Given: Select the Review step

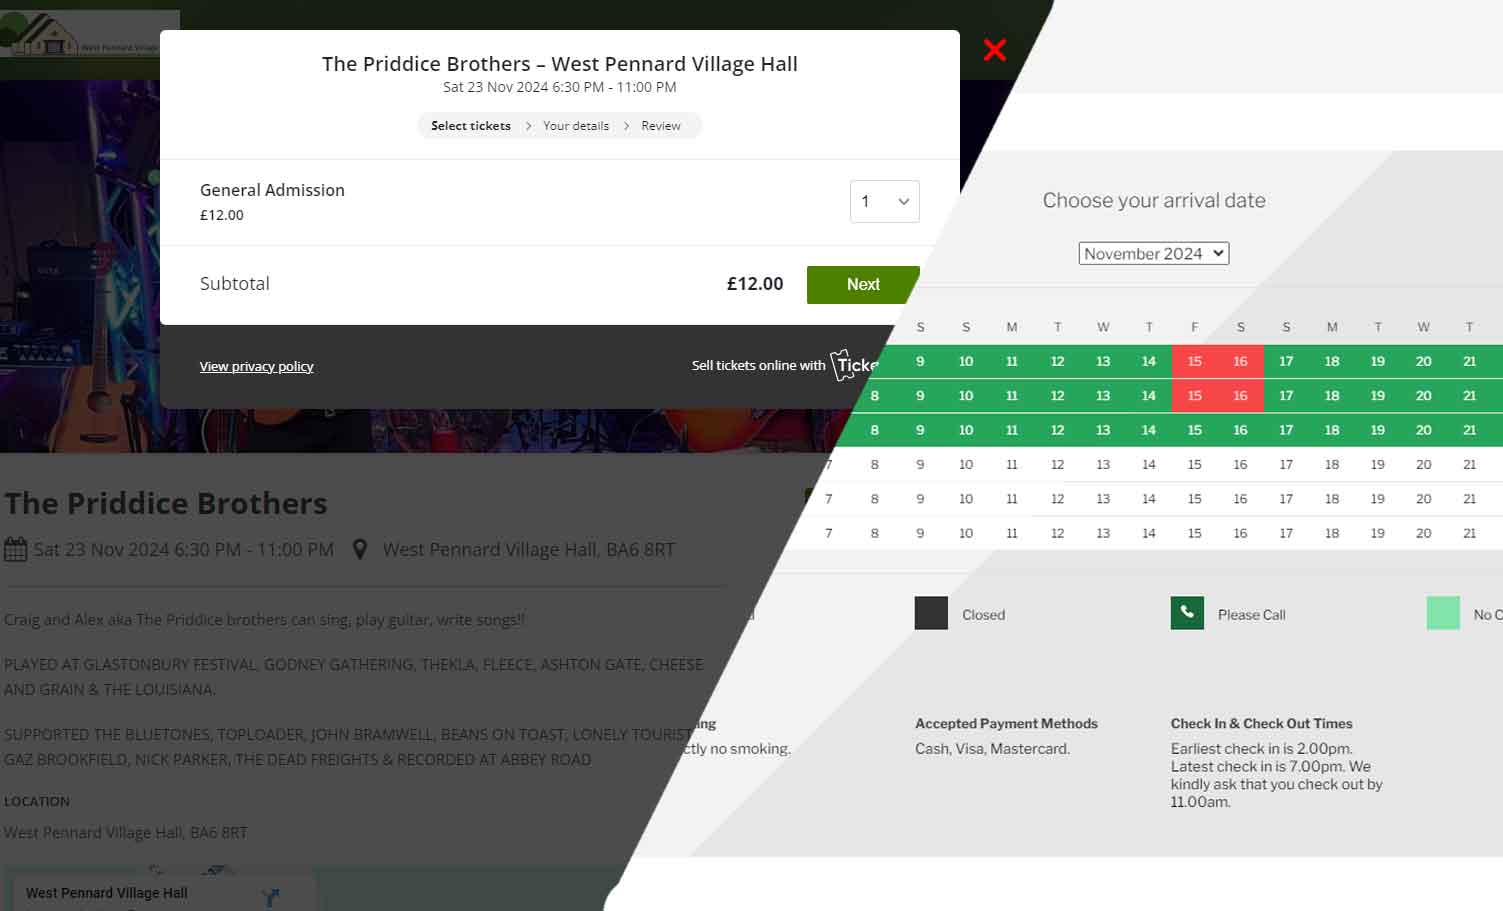Looking at the screenshot, I should pos(661,126).
